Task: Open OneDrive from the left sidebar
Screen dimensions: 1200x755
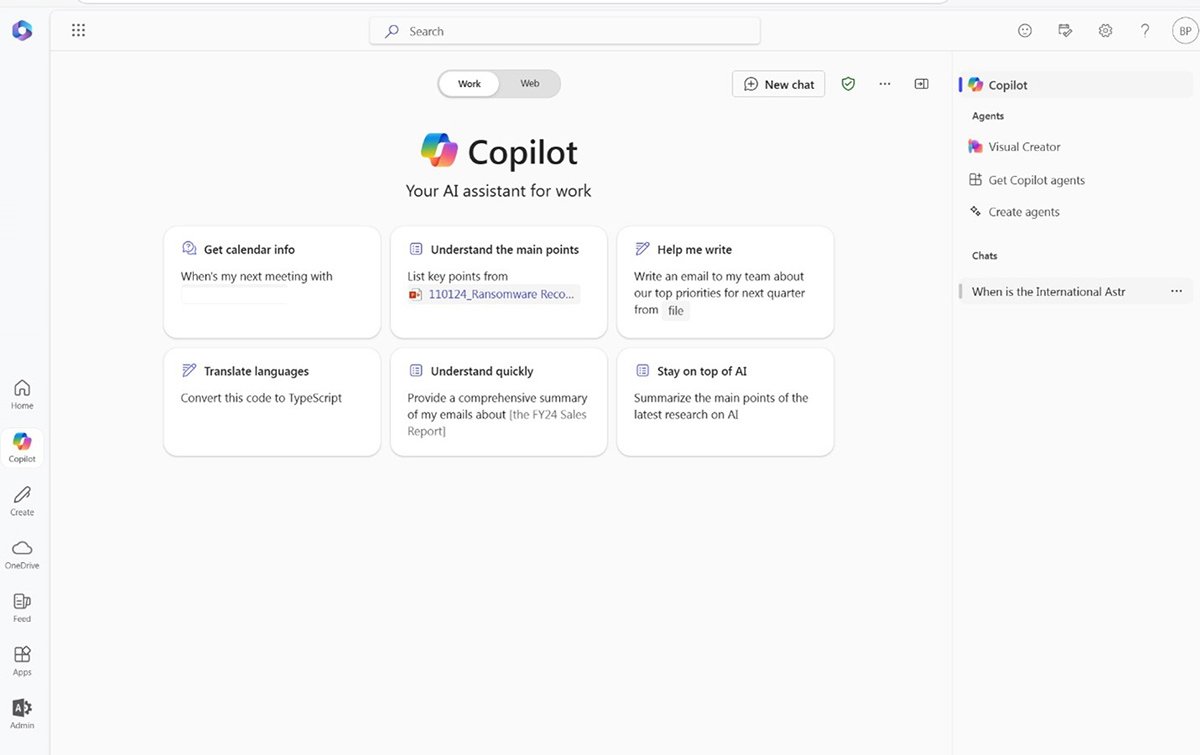Action: tap(22, 553)
